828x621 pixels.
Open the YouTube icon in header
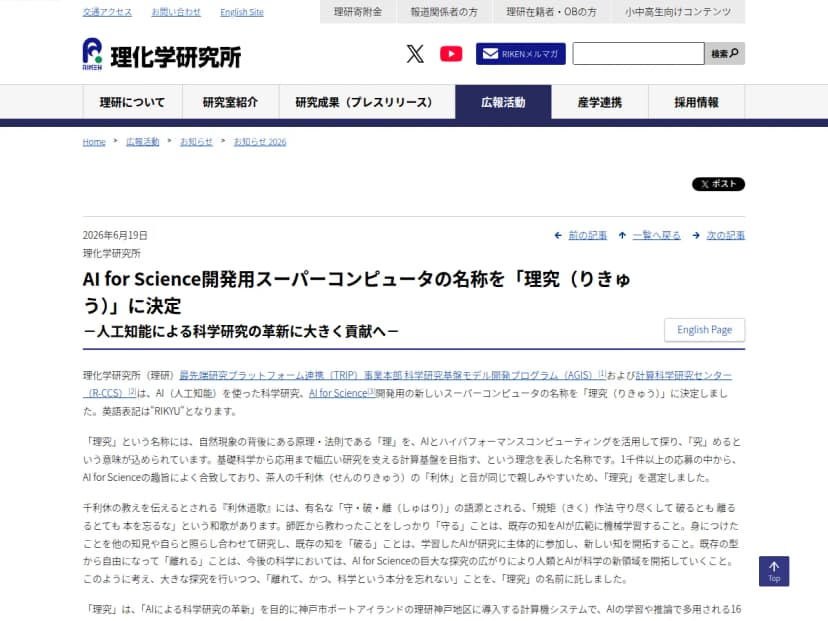point(451,54)
